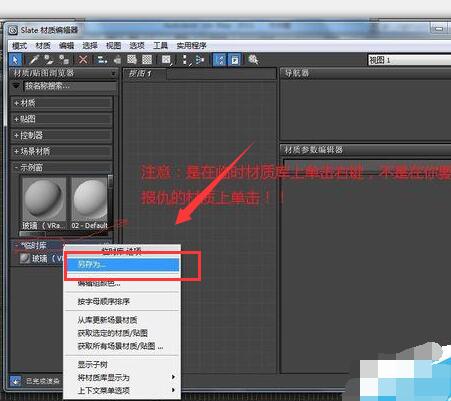
Task: Expand the 控制器 group in the browser
Action: point(62,135)
